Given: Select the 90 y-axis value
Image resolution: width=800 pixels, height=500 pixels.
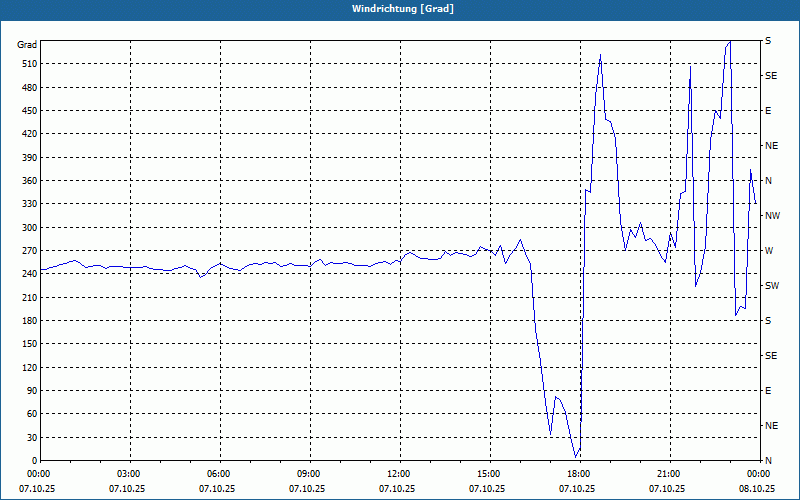Looking at the screenshot, I should 32,390.
